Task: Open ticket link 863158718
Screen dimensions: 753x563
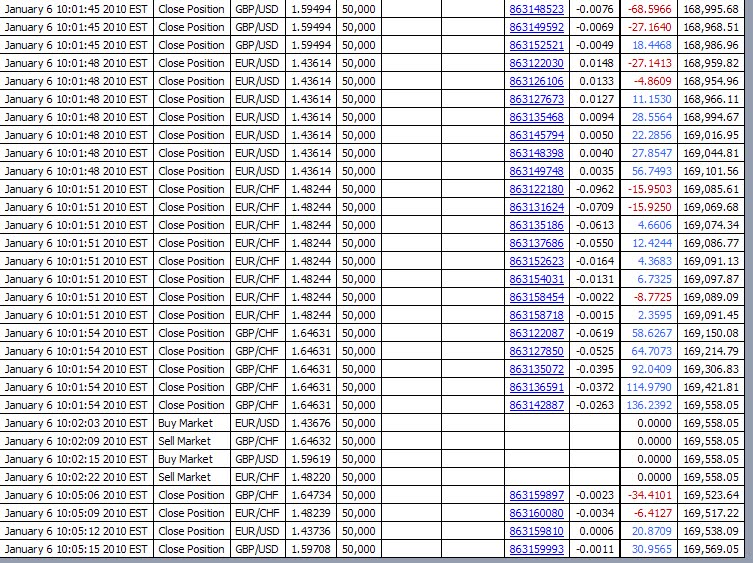Action: pos(536,315)
